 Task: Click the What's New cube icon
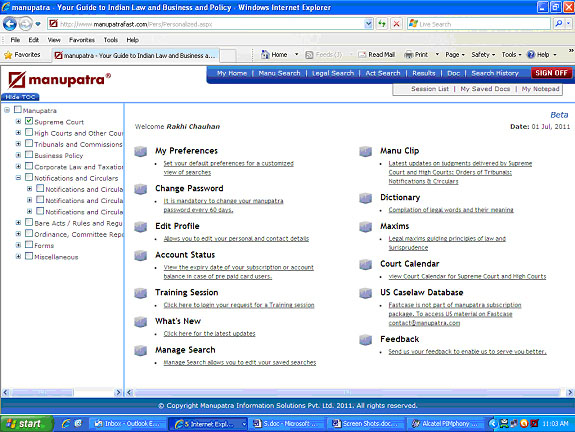click(x=140, y=322)
